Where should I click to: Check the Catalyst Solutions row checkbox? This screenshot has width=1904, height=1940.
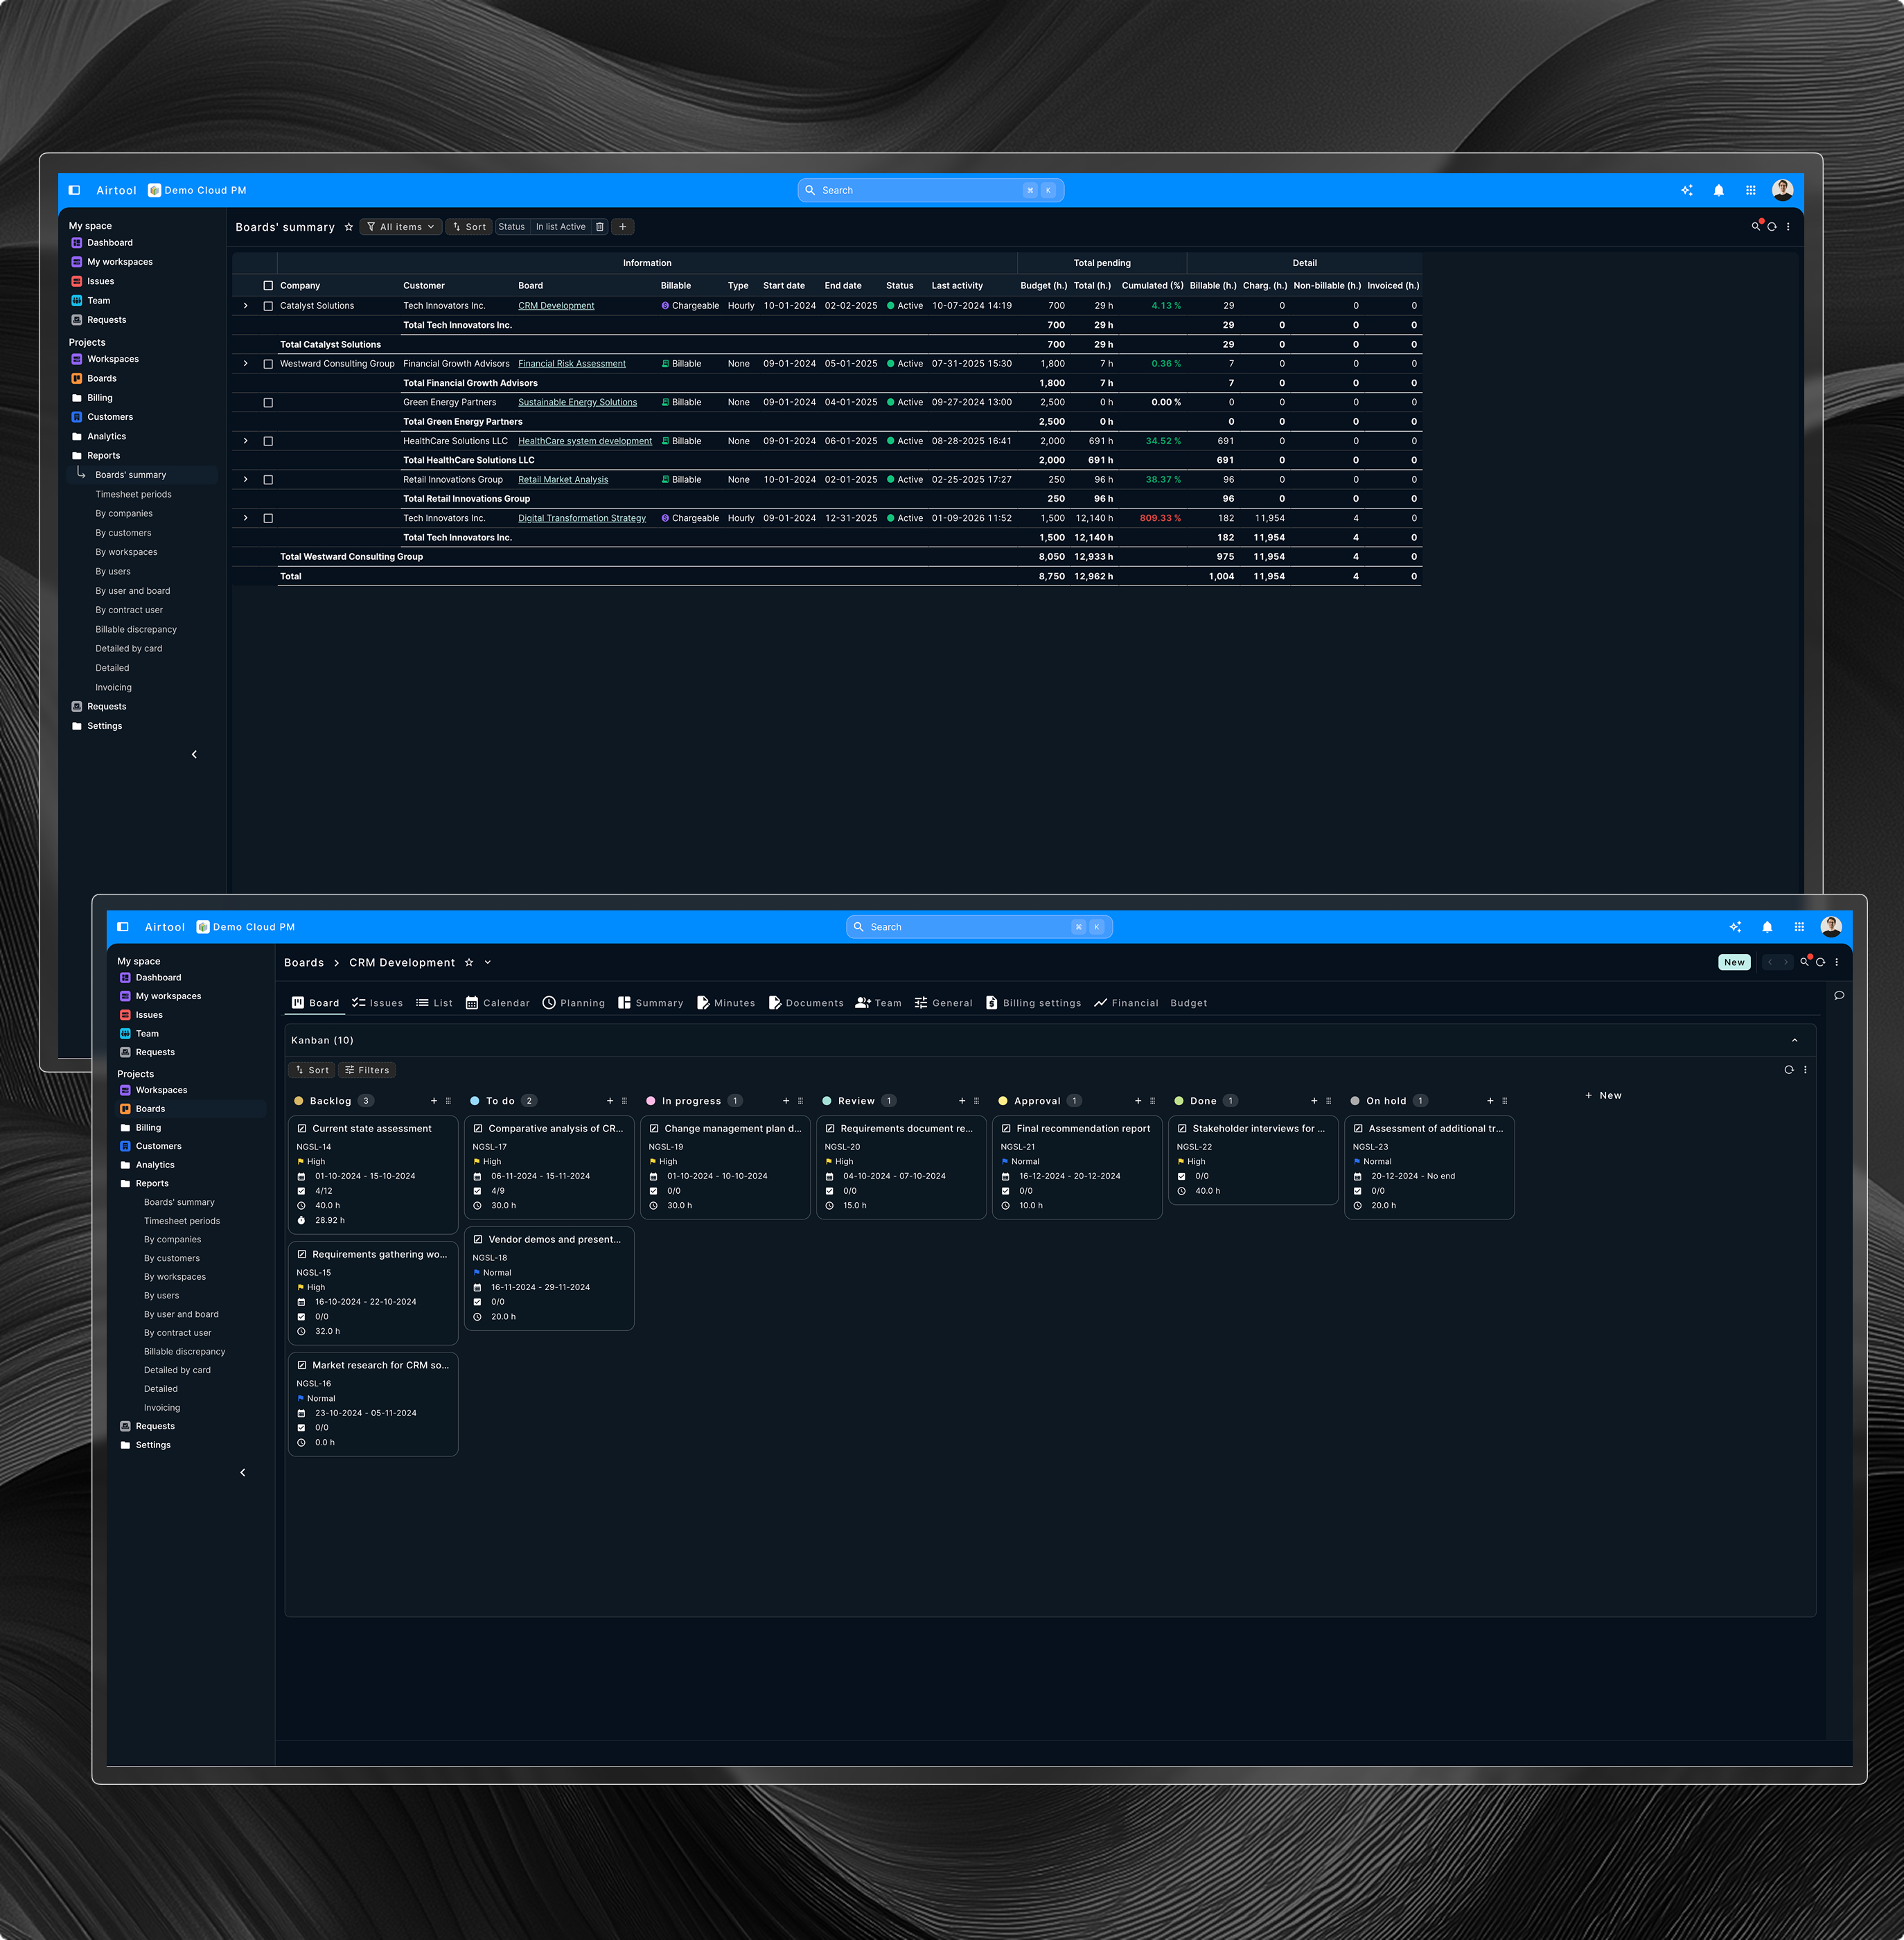click(x=268, y=306)
